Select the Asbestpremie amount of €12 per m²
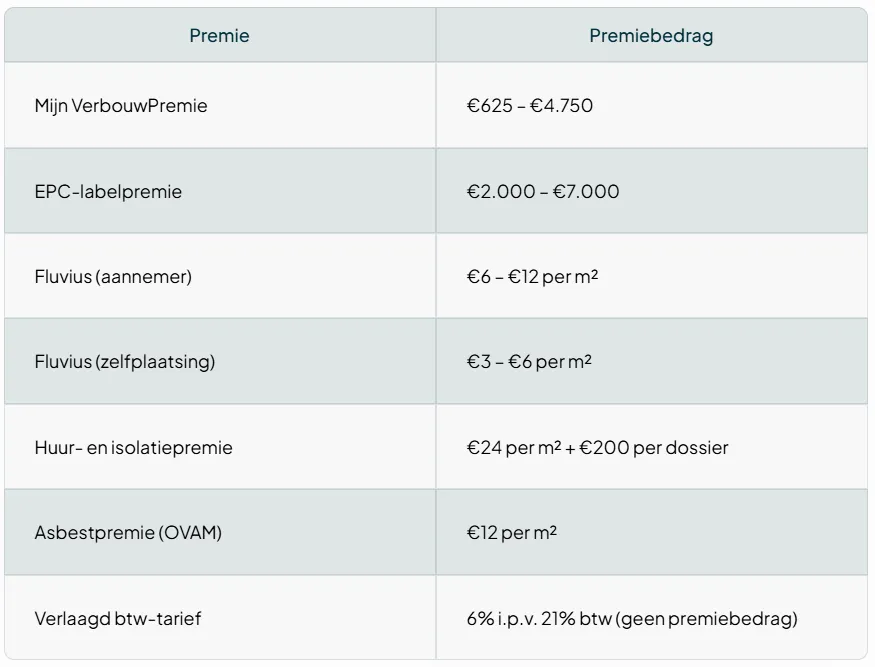This screenshot has height=667, width=875. point(511,533)
